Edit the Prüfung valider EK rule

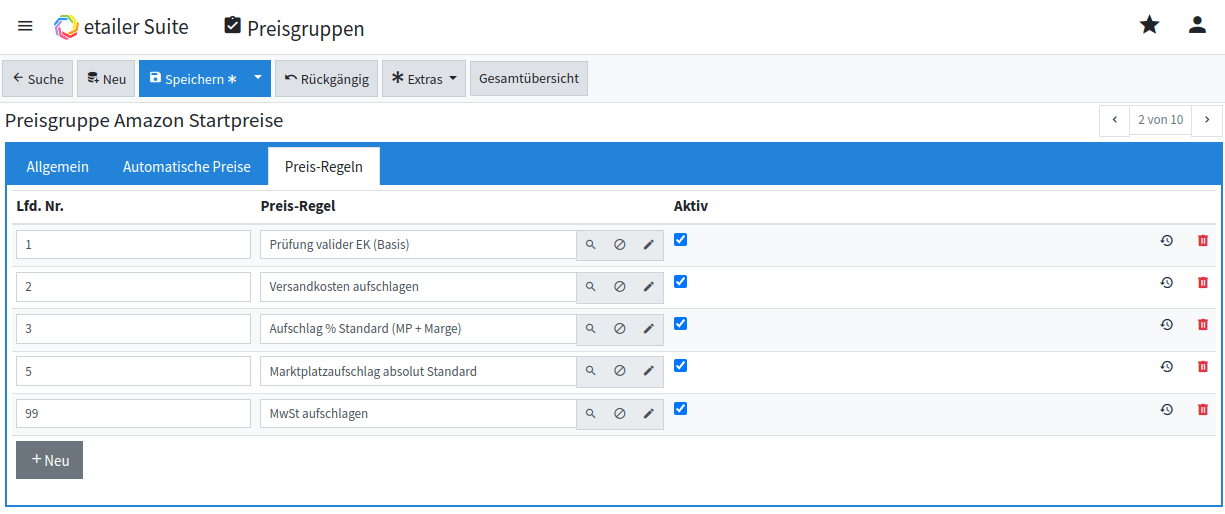click(648, 245)
